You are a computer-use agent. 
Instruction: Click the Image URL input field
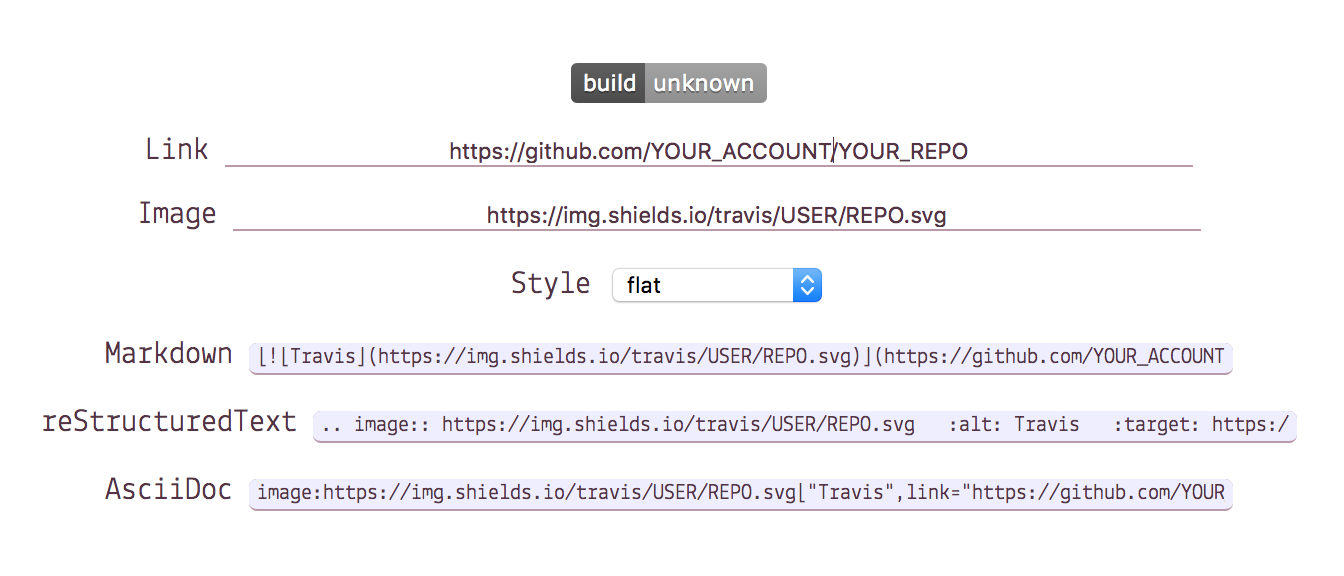(x=716, y=214)
